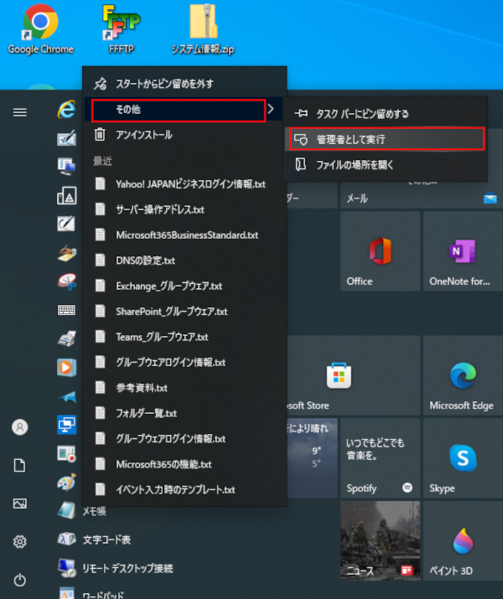
Task: Choose ファイルの場所を開く
Action: coord(386,165)
